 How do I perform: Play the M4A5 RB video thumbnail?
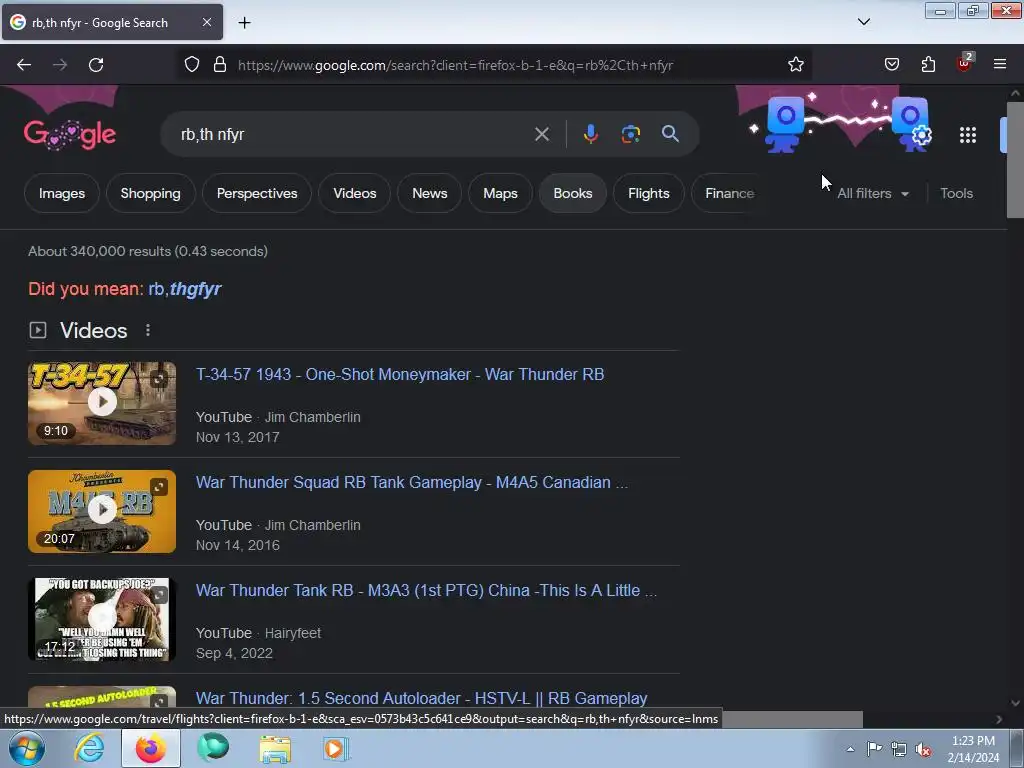tap(102, 511)
